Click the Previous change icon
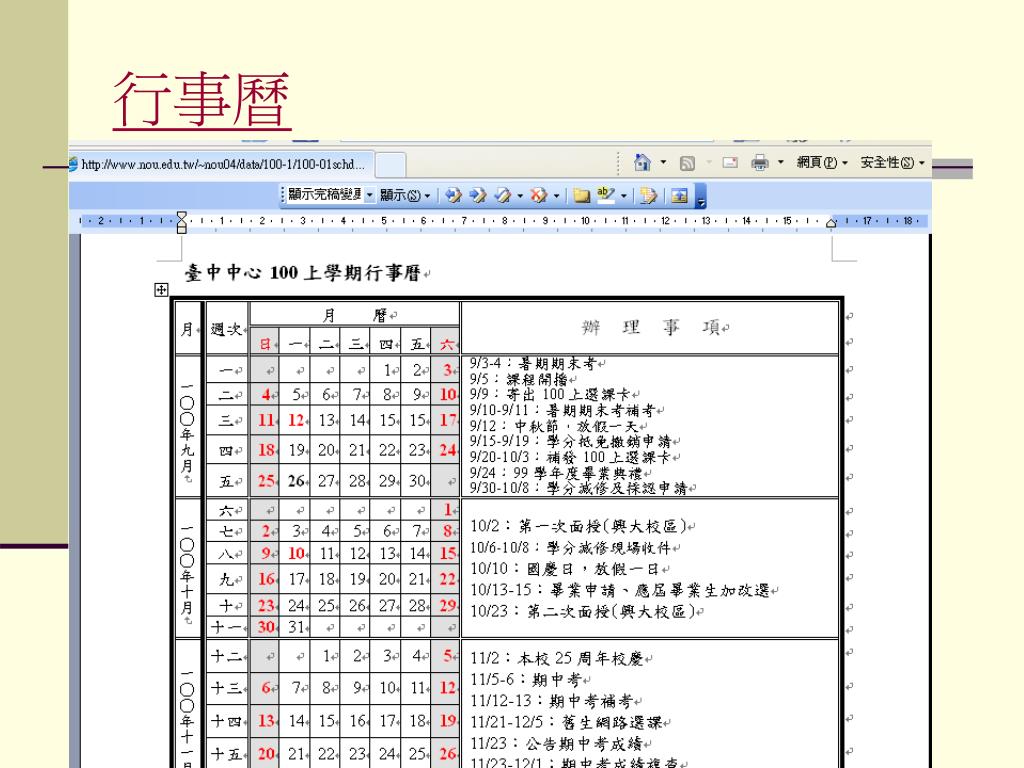 point(453,195)
